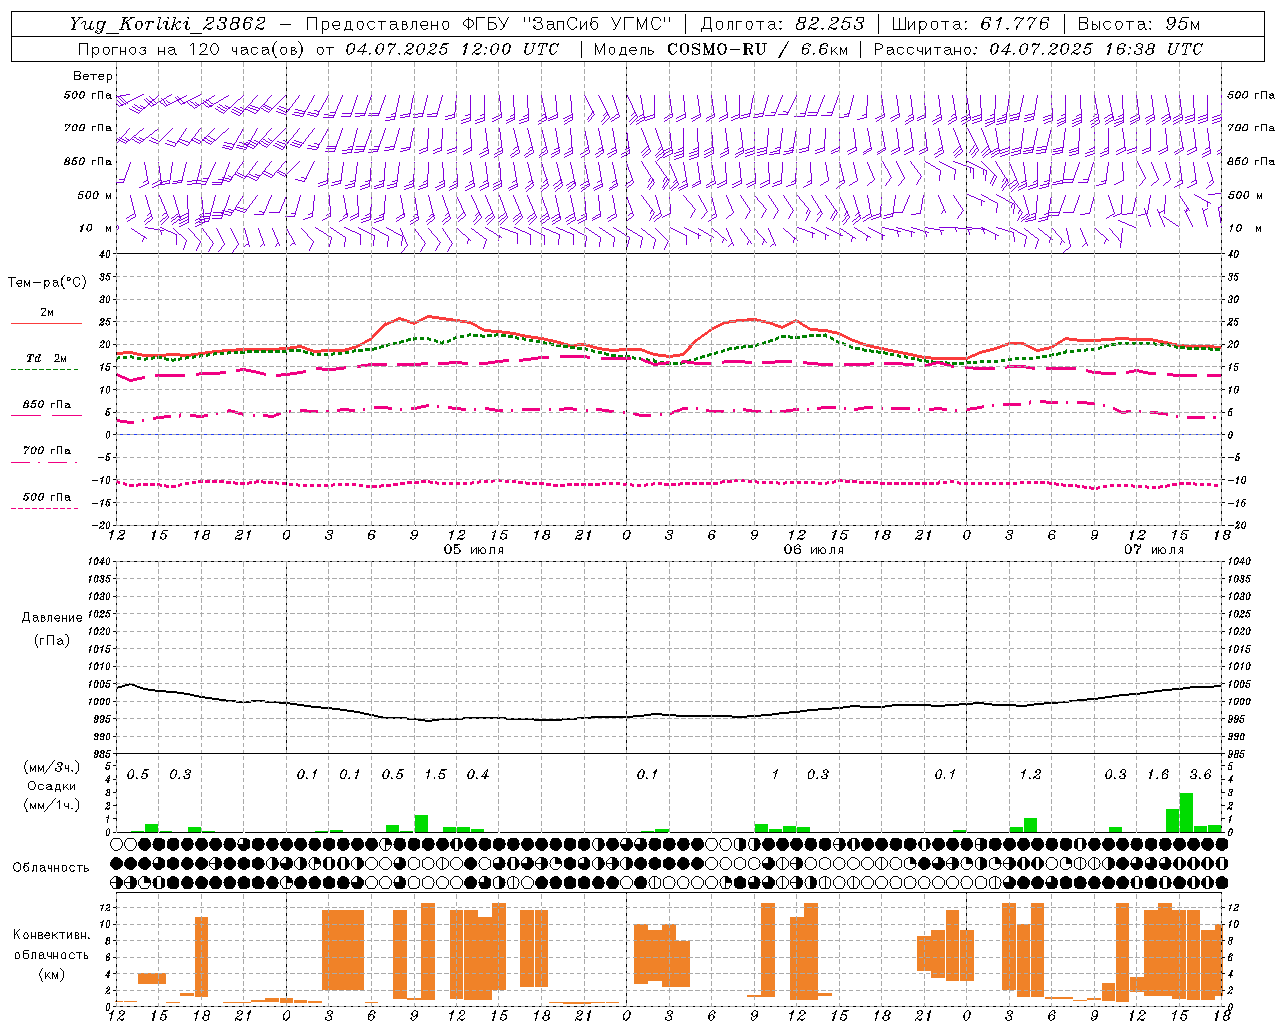Click the 'Широта: 61.776' header value
This screenshot has width=1280, height=1024.
coord(970,24)
